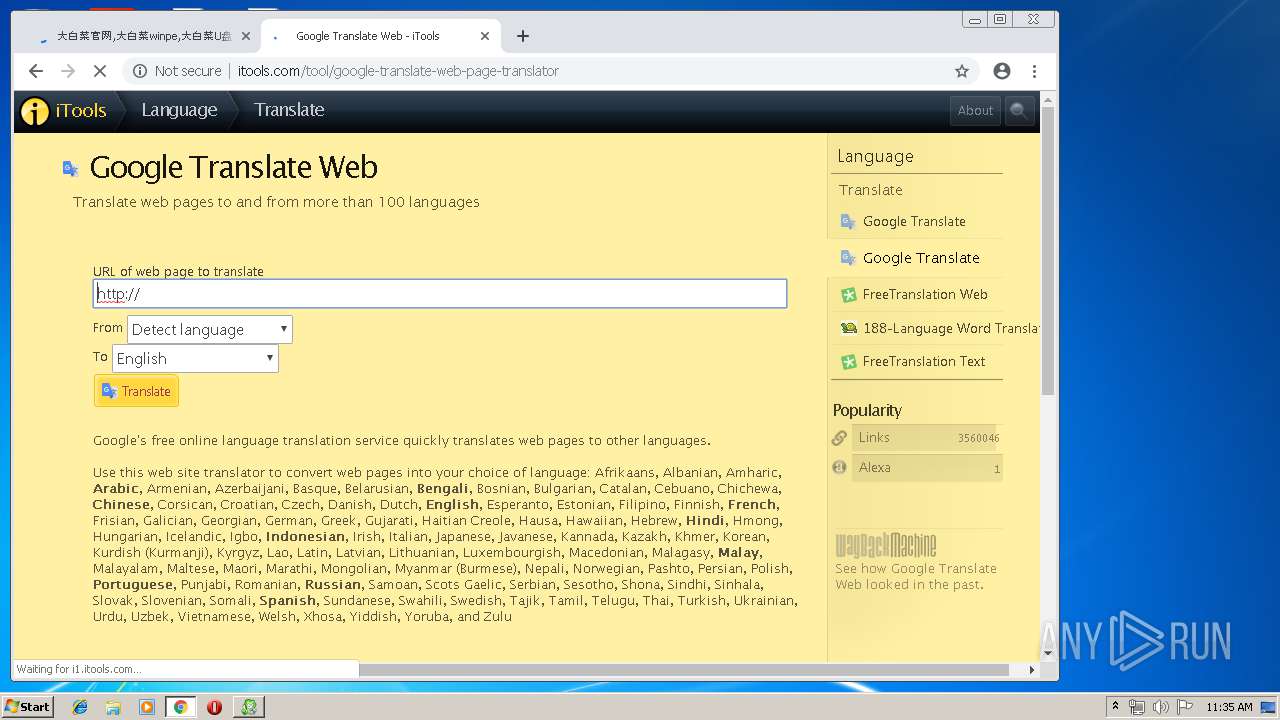Click the scroll right arrow
The width and height of the screenshot is (1280, 720).
point(1033,670)
